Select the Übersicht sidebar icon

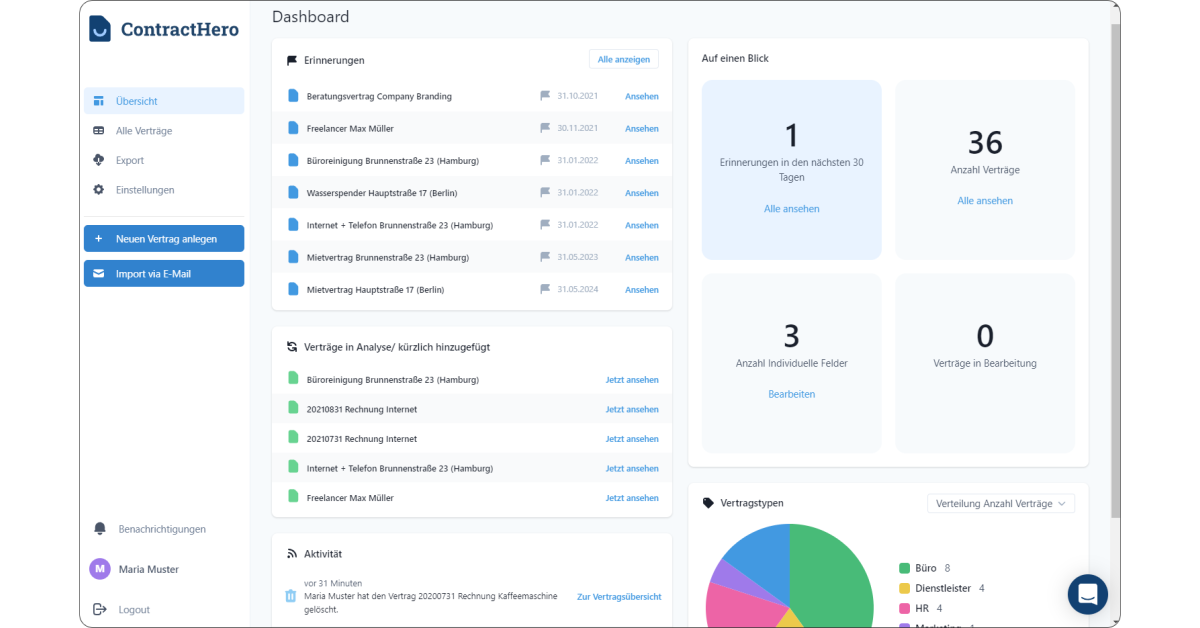click(99, 100)
